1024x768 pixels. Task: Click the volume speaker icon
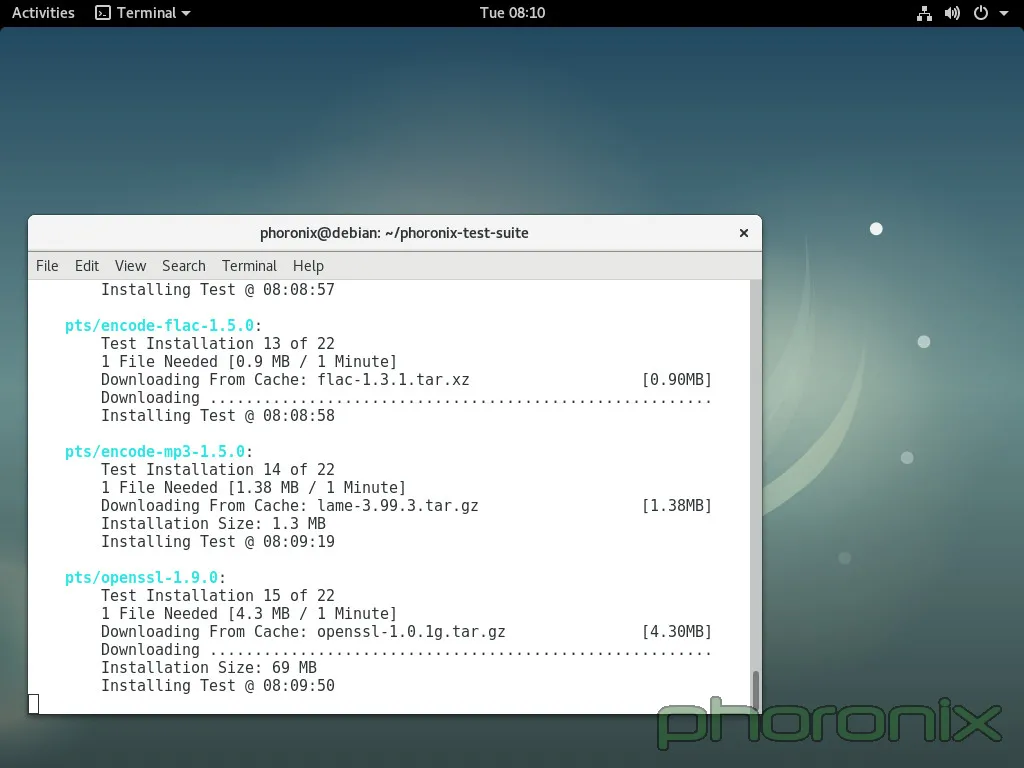952,13
